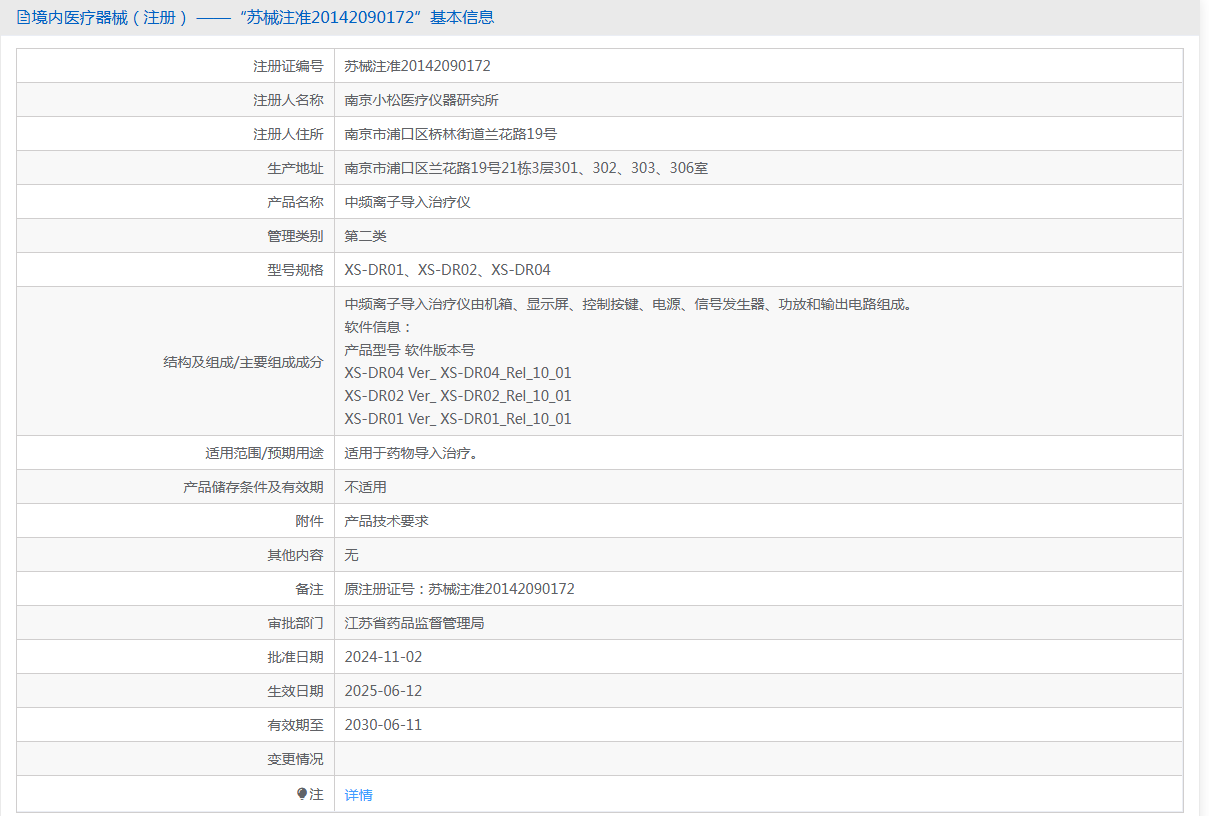Click the approval date 2024-11-02
Image resolution: width=1209 pixels, height=816 pixels.
[383, 657]
